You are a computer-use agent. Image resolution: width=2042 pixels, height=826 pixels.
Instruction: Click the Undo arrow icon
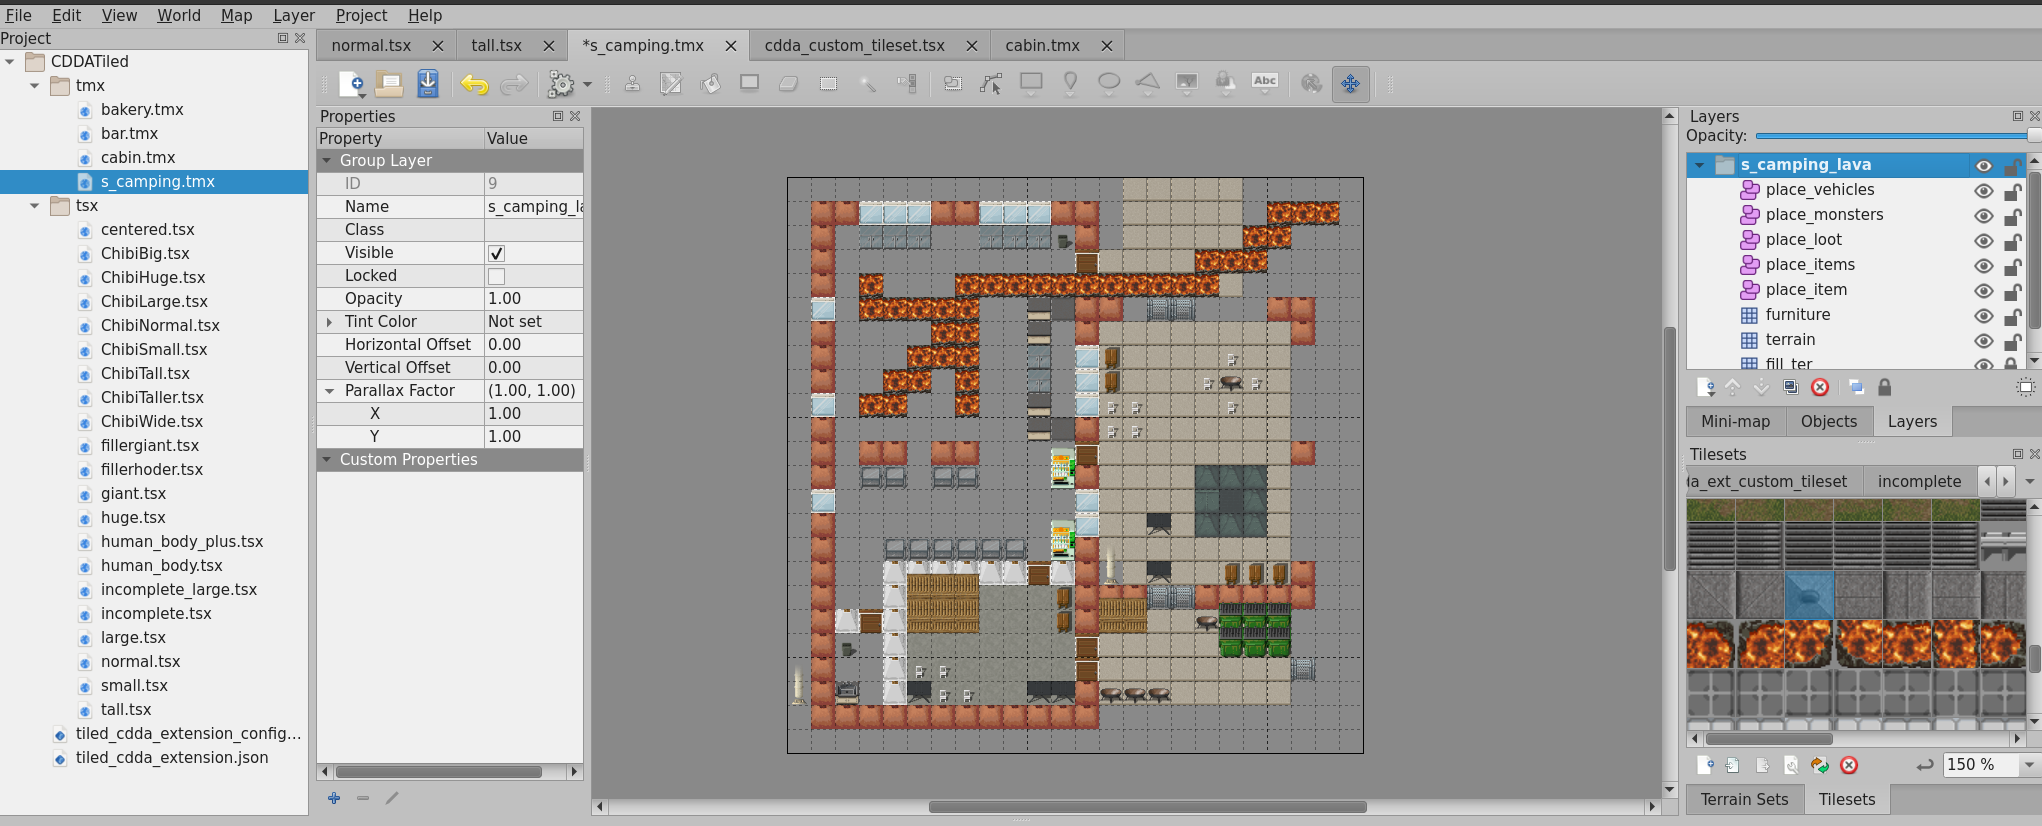click(474, 84)
